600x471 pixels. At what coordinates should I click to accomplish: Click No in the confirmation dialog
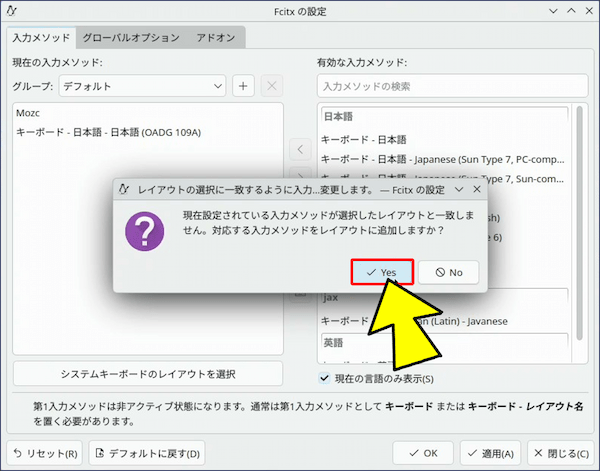tap(448, 272)
